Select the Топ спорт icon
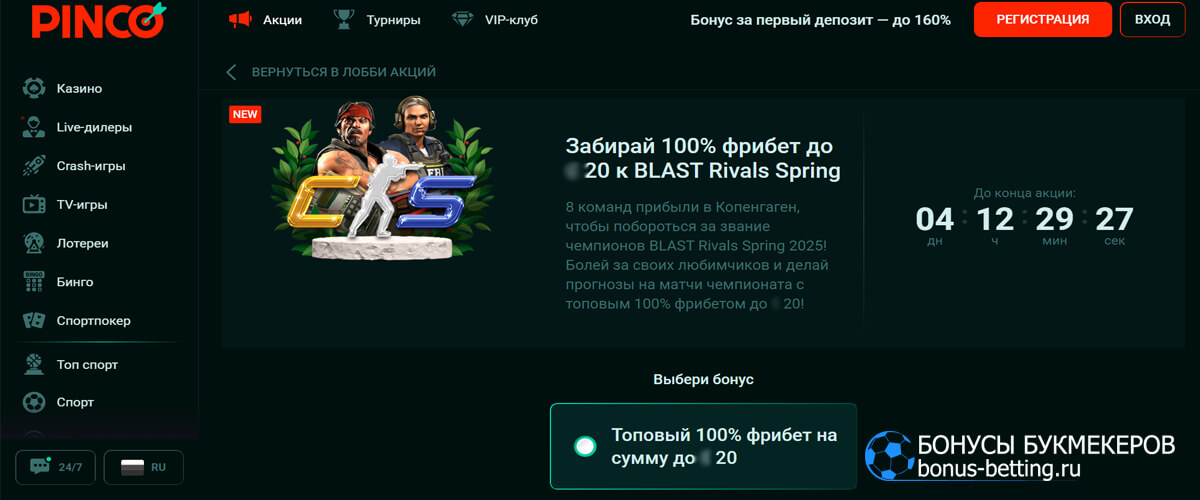 [x=34, y=364]
